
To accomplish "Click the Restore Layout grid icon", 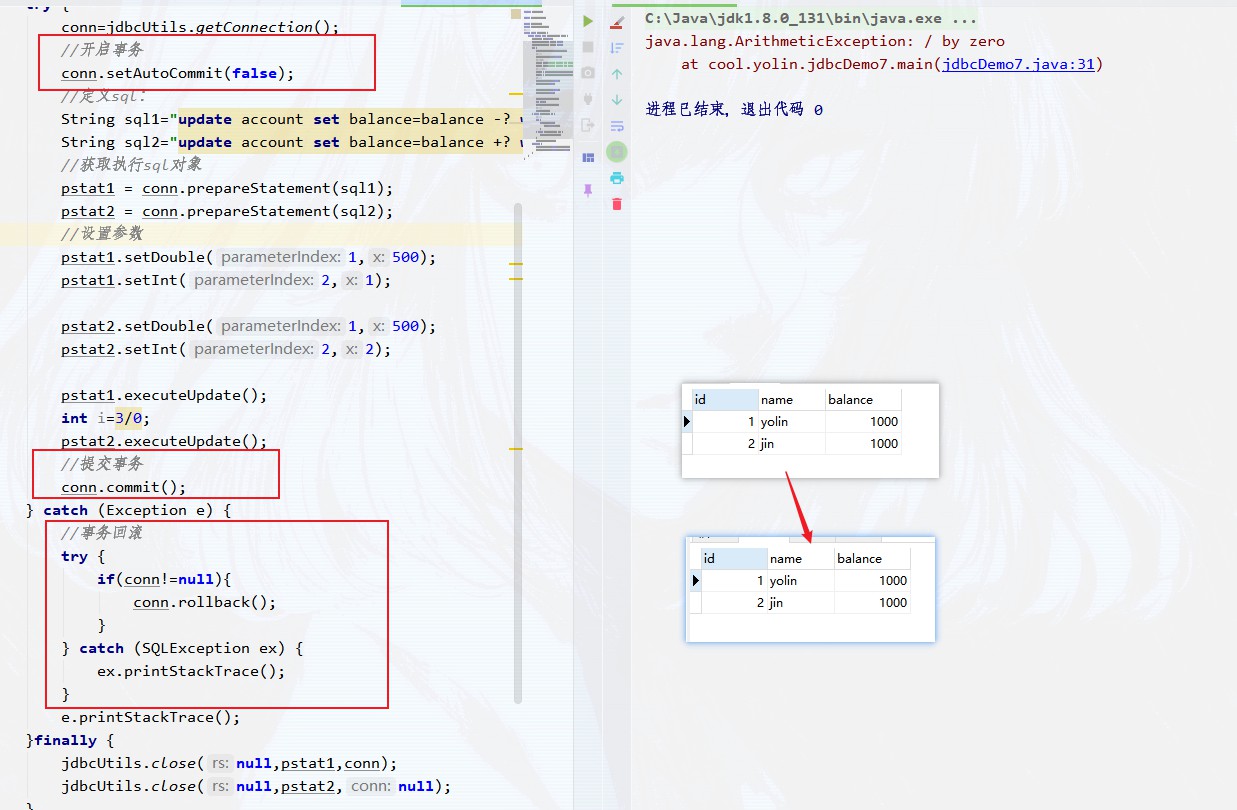I will (x=588, y=157).
